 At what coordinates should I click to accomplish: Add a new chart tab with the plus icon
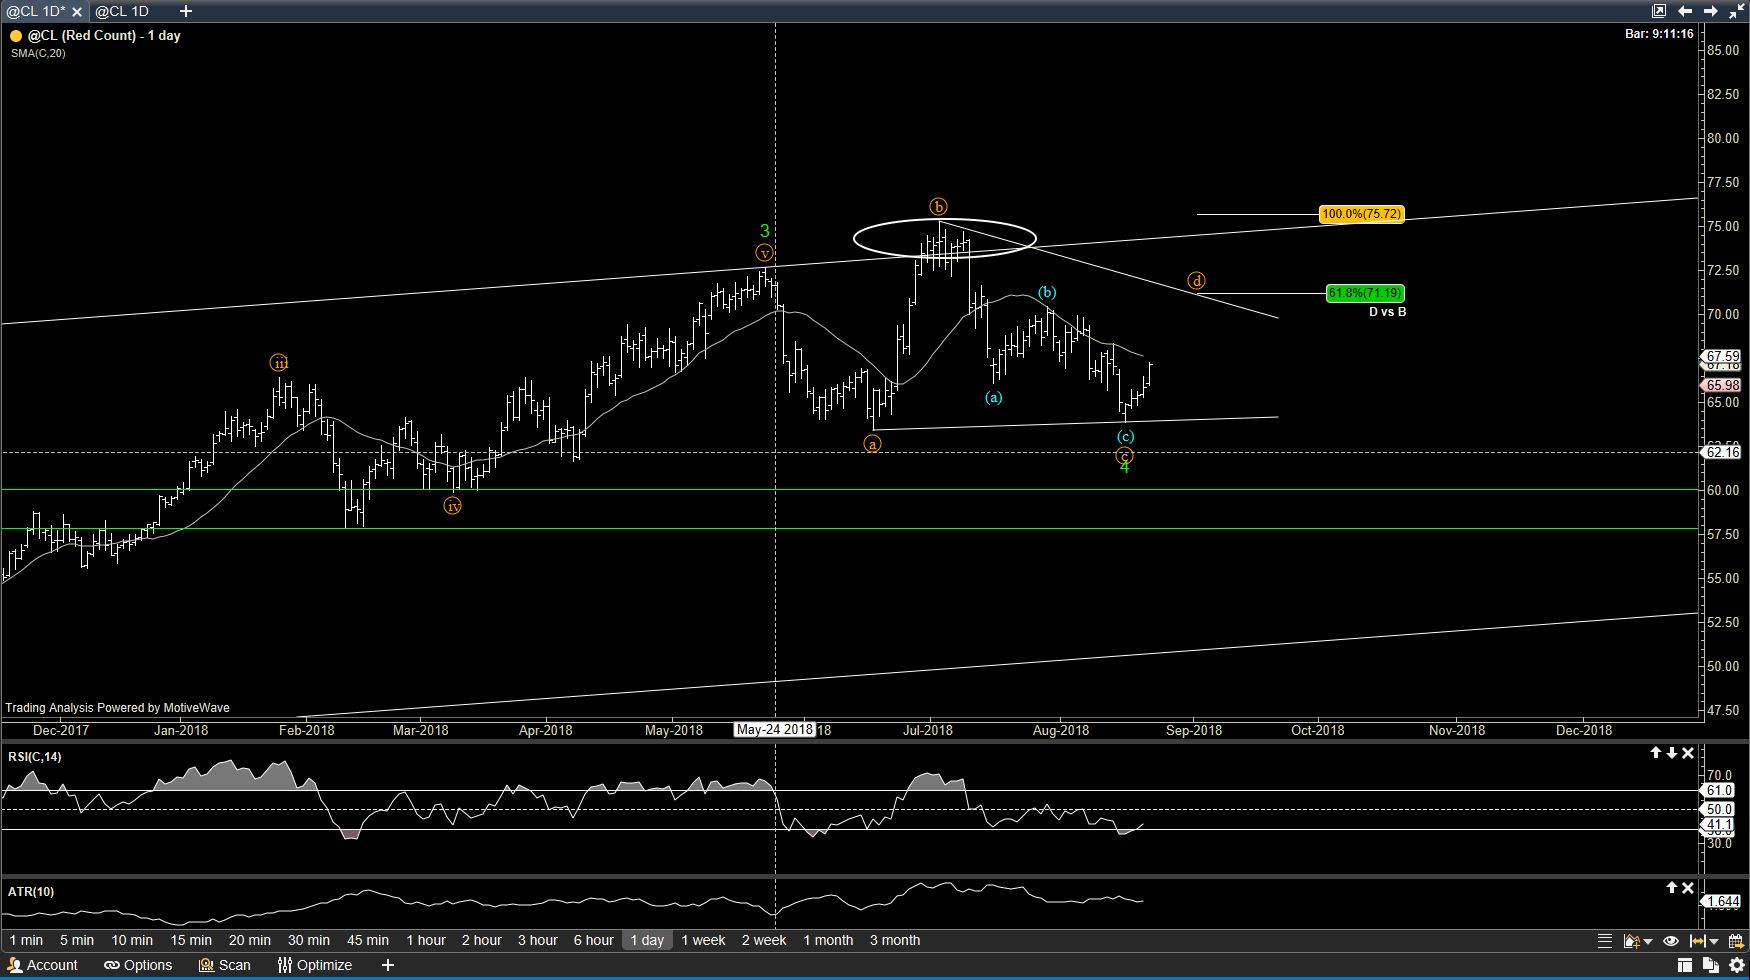(186, 11)
